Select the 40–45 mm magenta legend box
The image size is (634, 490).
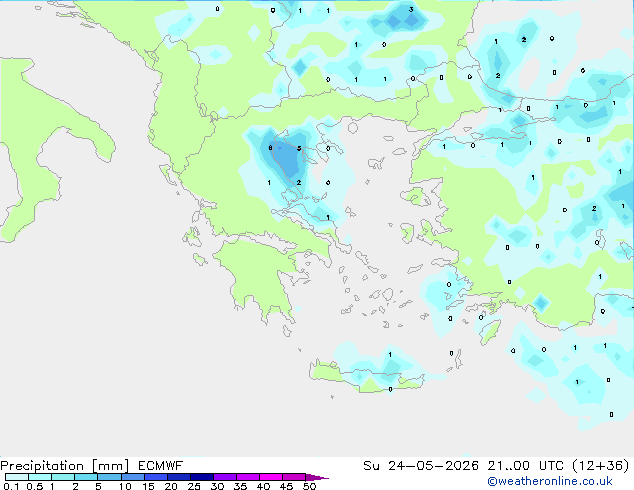(x=271, y=477)
